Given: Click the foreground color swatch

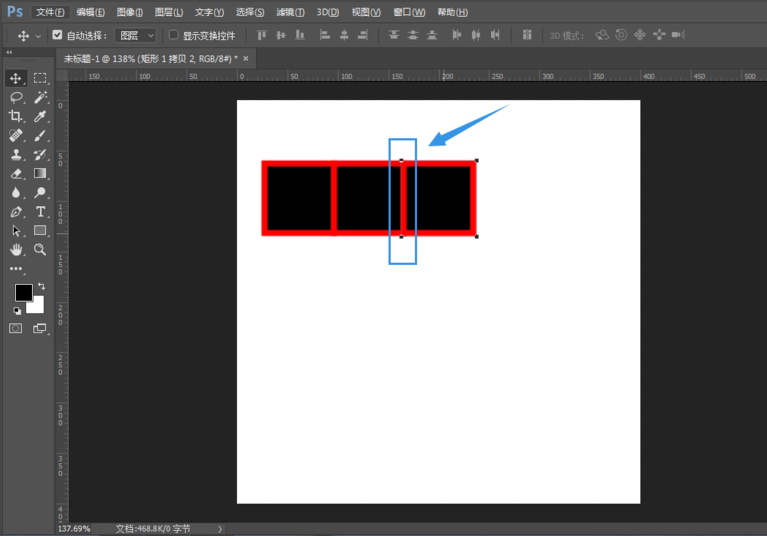Looking at the screenshot, I should [22, 292].
